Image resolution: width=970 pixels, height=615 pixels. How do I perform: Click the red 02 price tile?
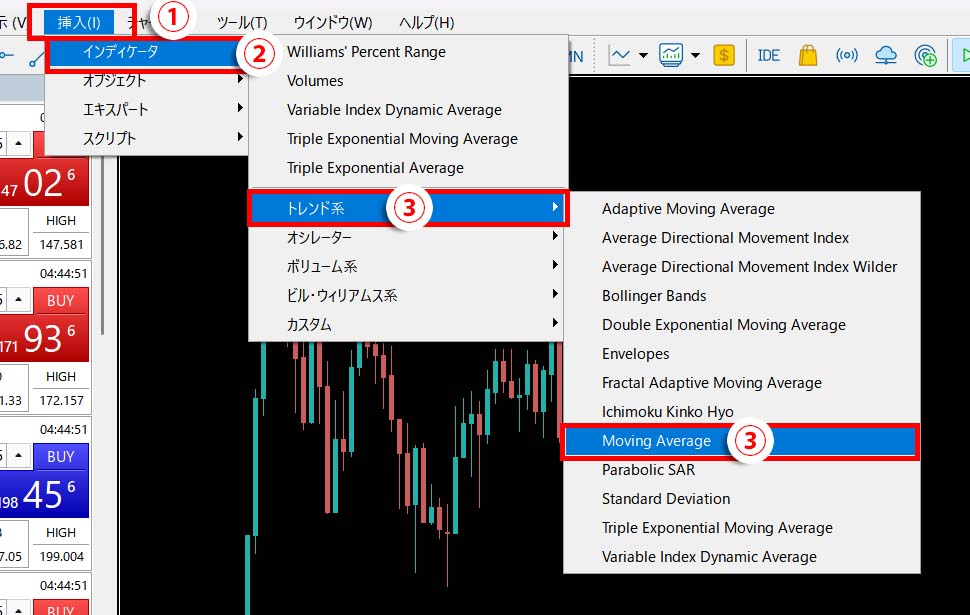point(44,183)
